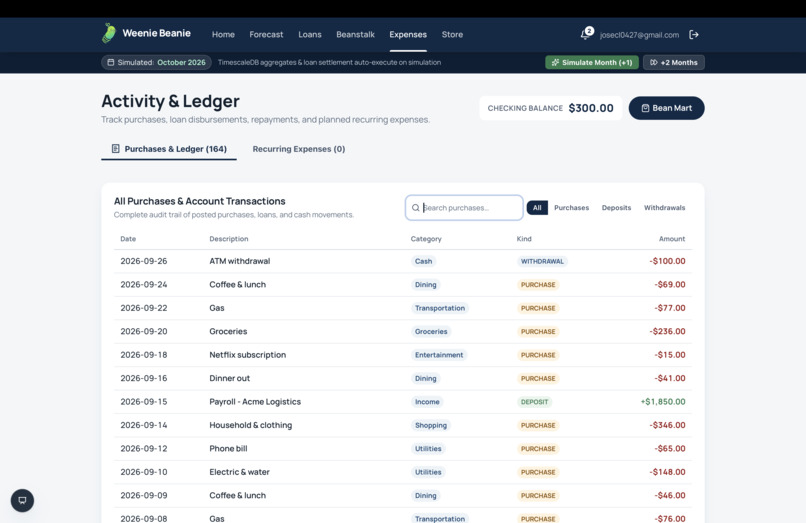The width and height of the screenshot is (806, 523).
Task: Filter by Withdrawals
Action: coord(665,208)
